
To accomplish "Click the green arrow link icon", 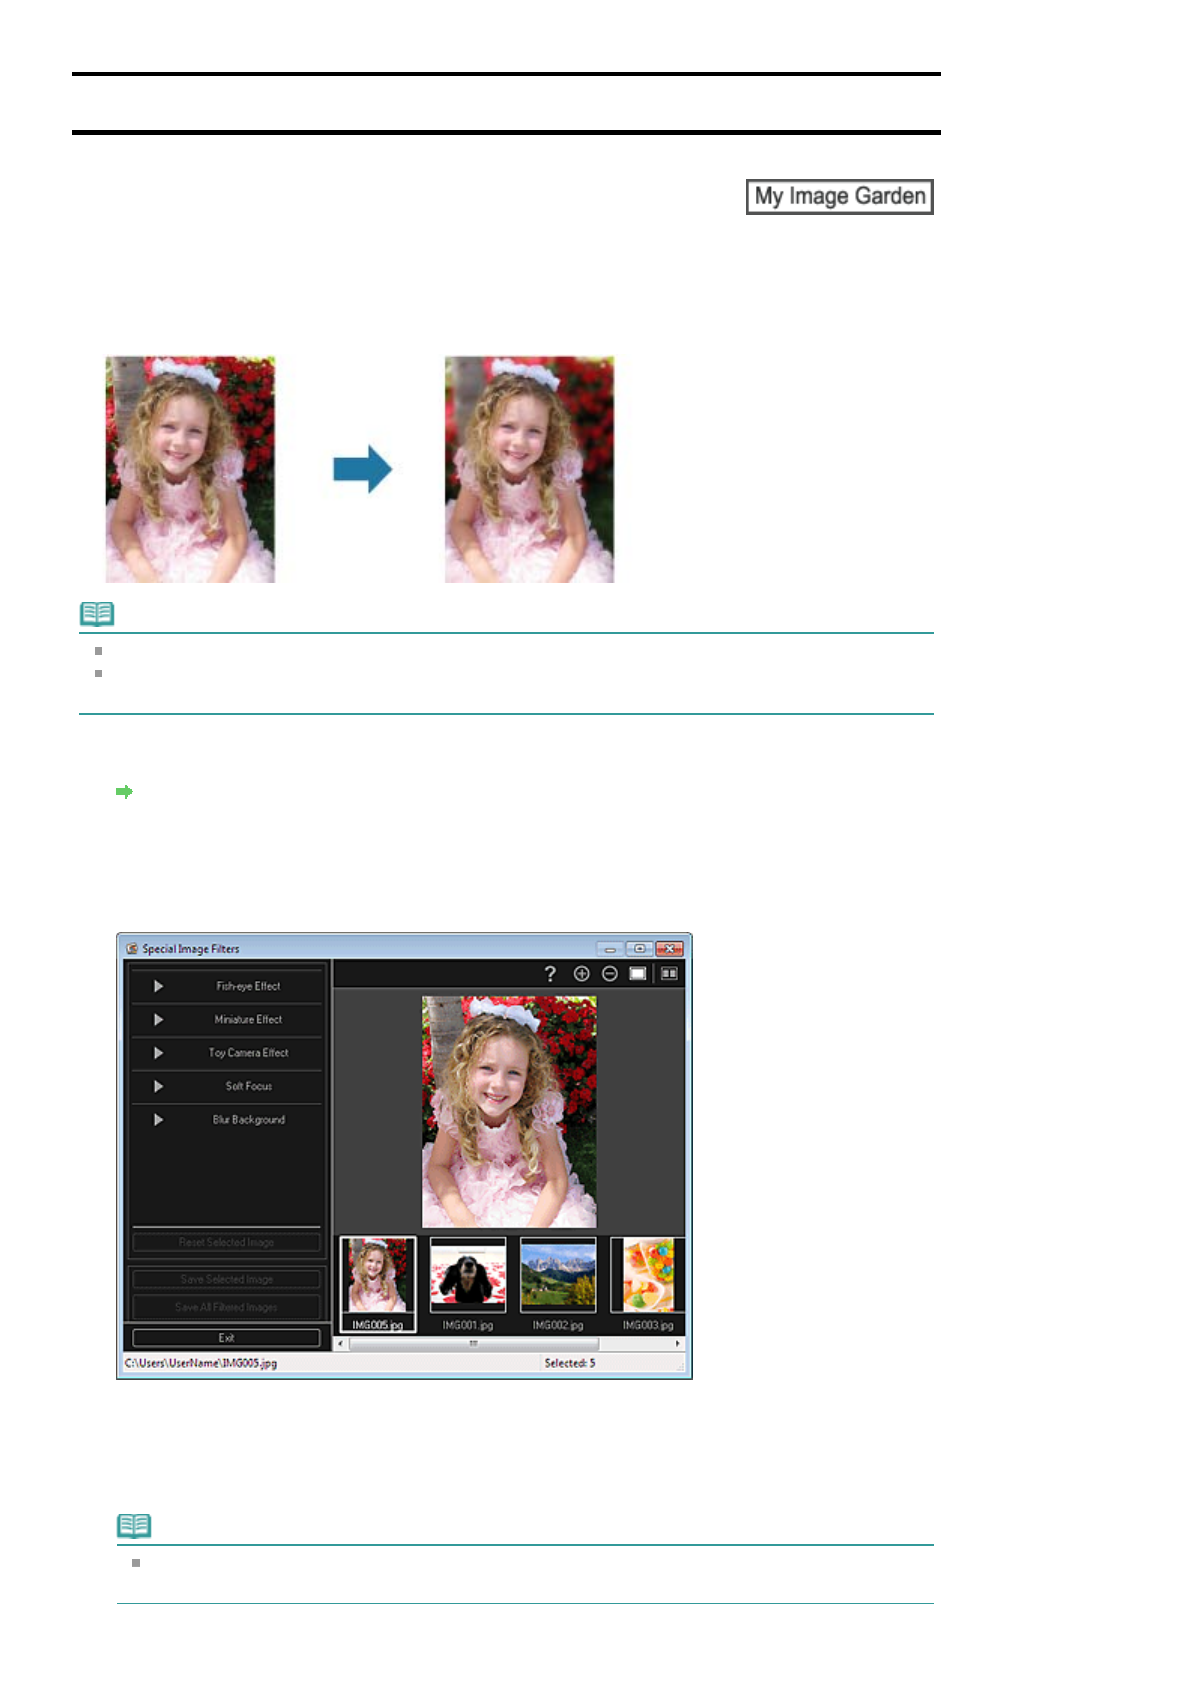I will [x=124, y=791].
